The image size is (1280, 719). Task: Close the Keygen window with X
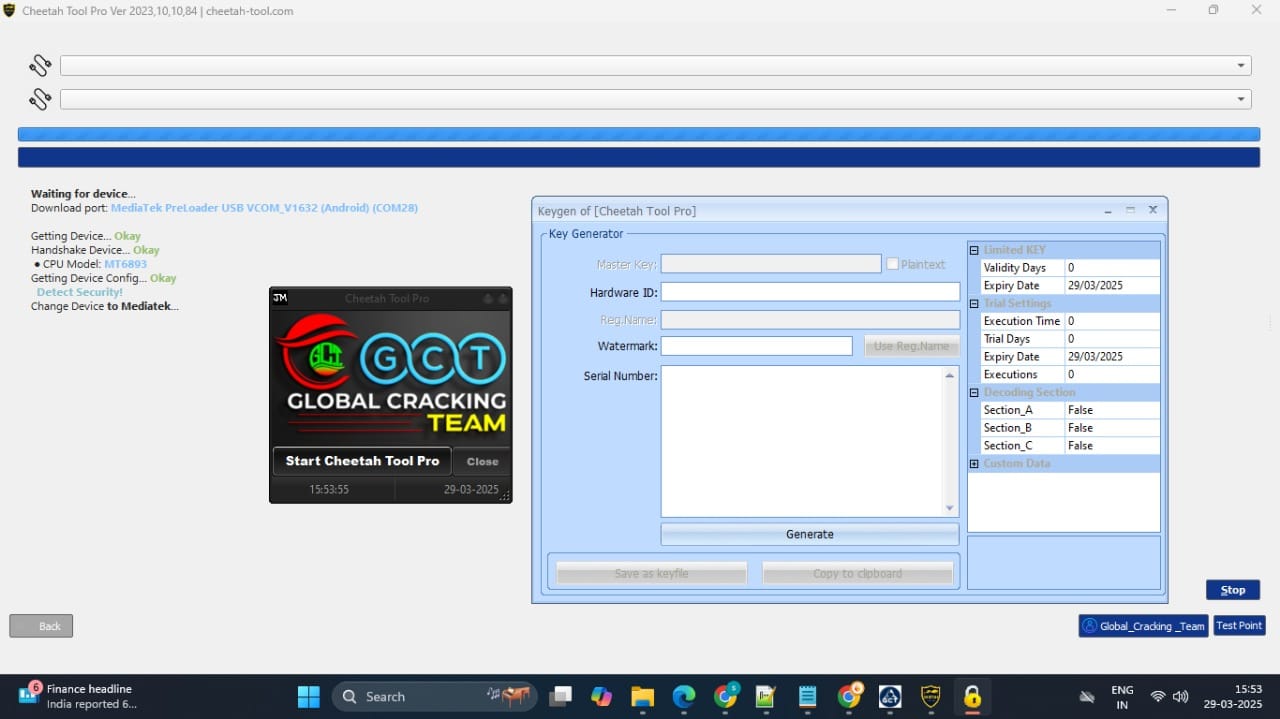[x=1153, y=211]
